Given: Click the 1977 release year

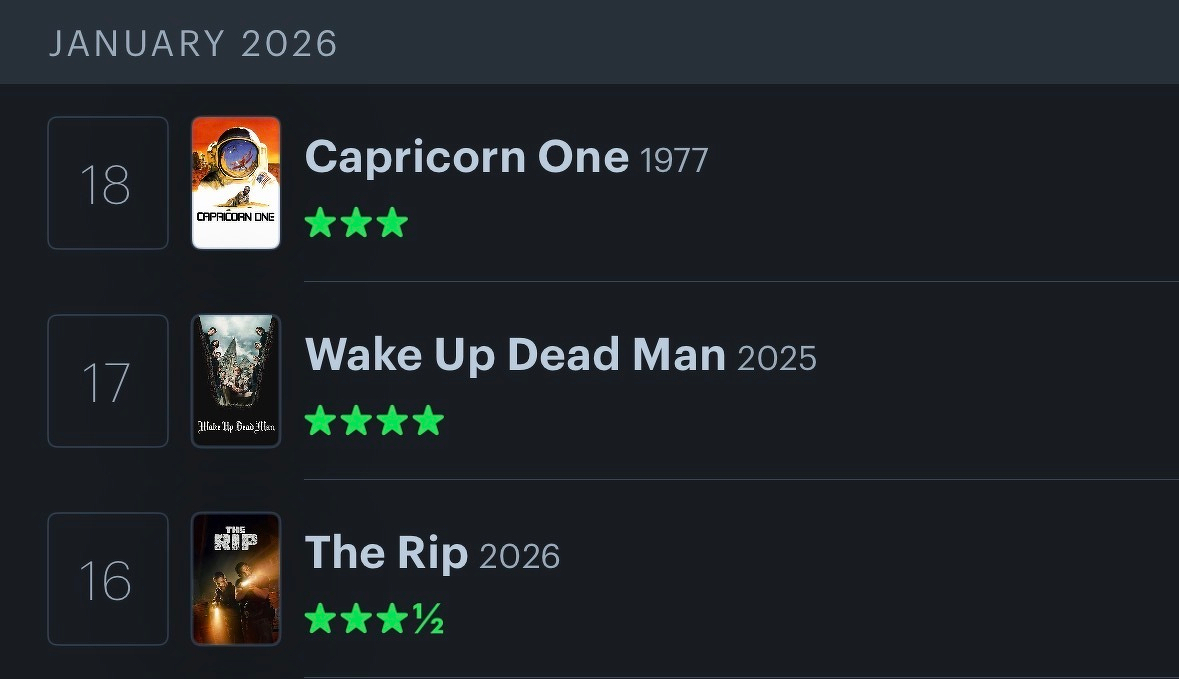Looking at the screenshot, I should tap(673, 160).
